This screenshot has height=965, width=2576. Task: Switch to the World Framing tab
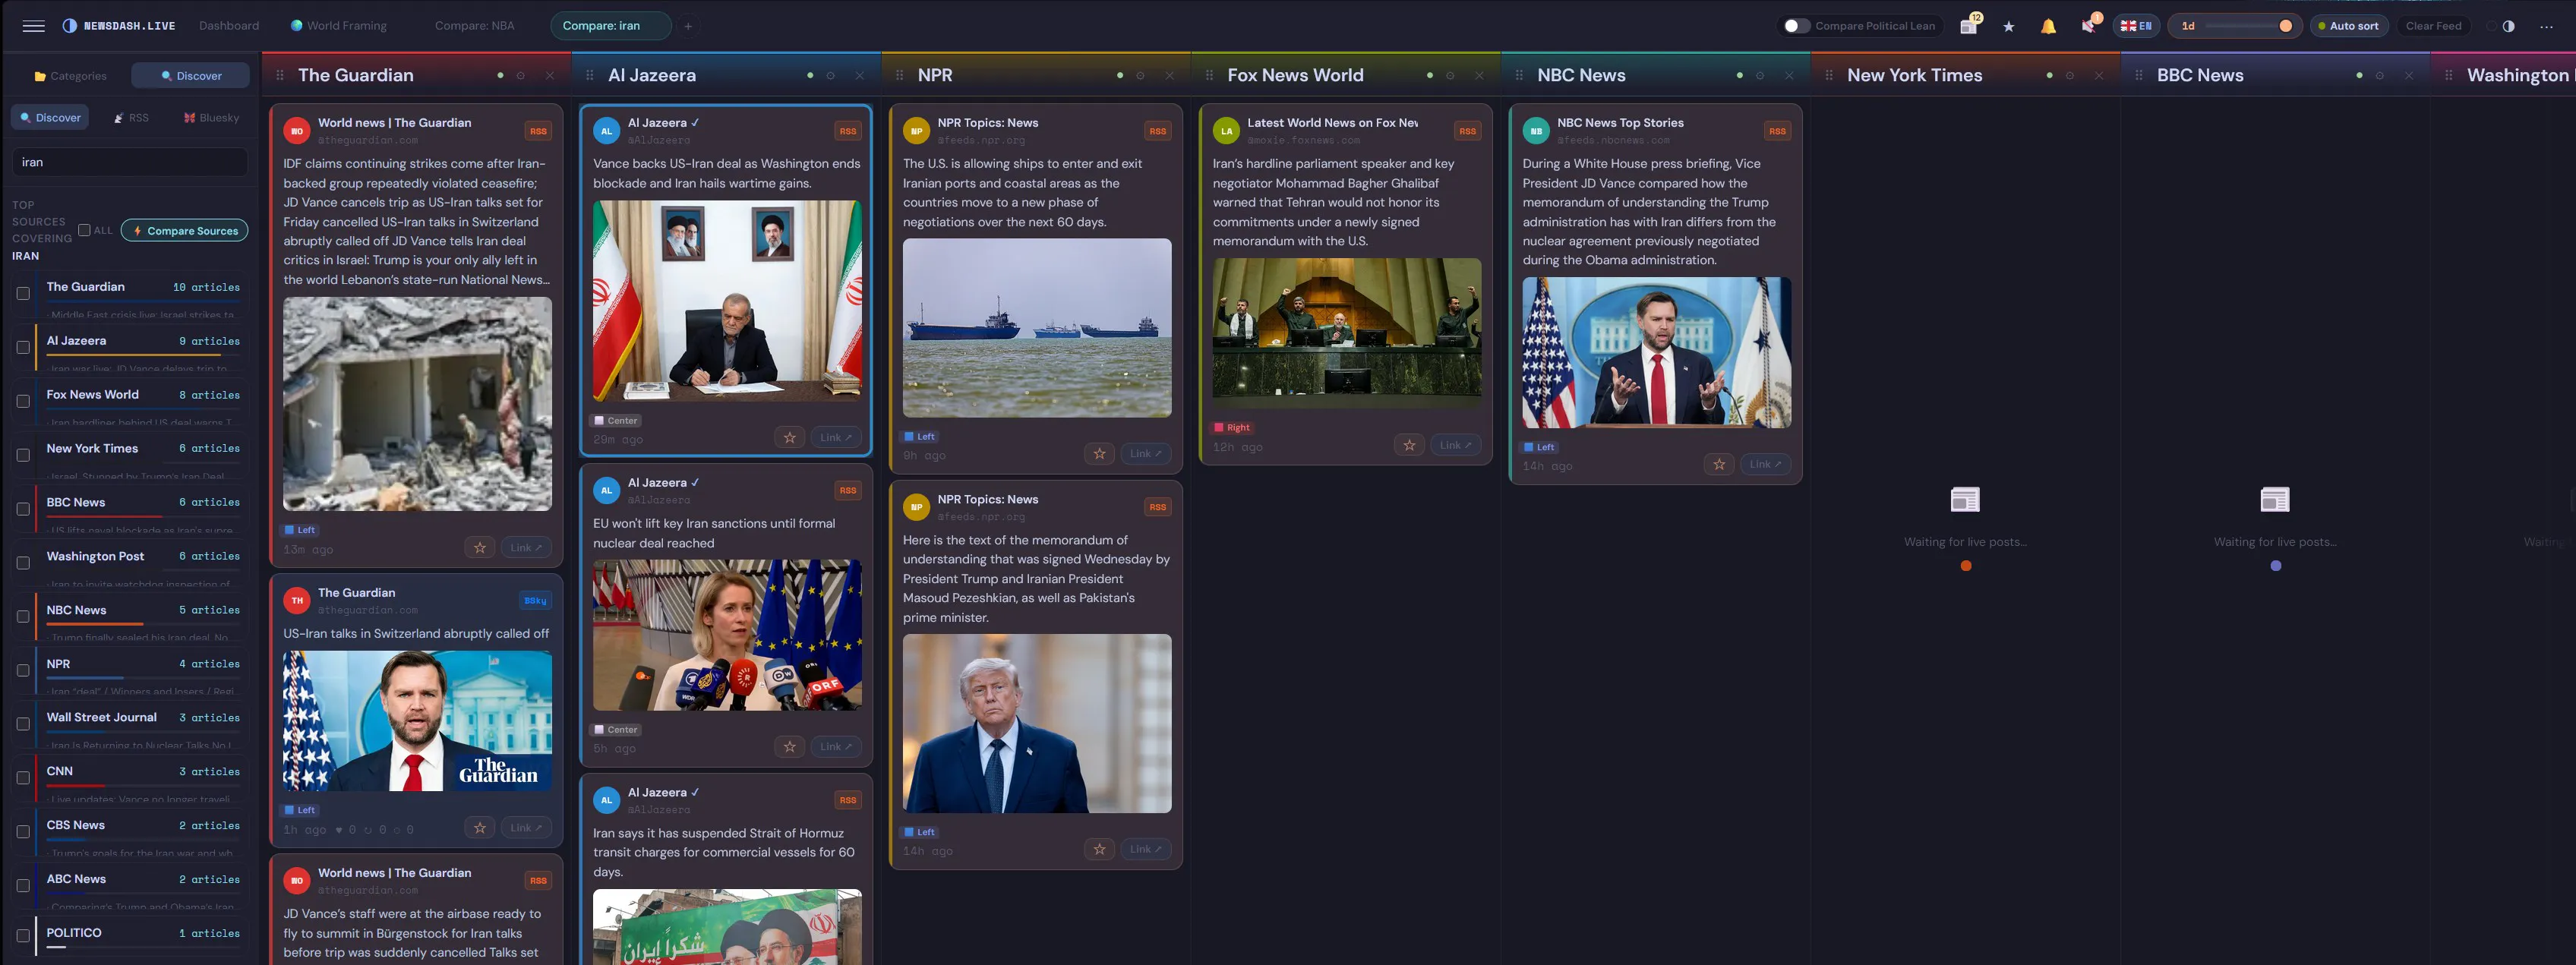[339, 26]
